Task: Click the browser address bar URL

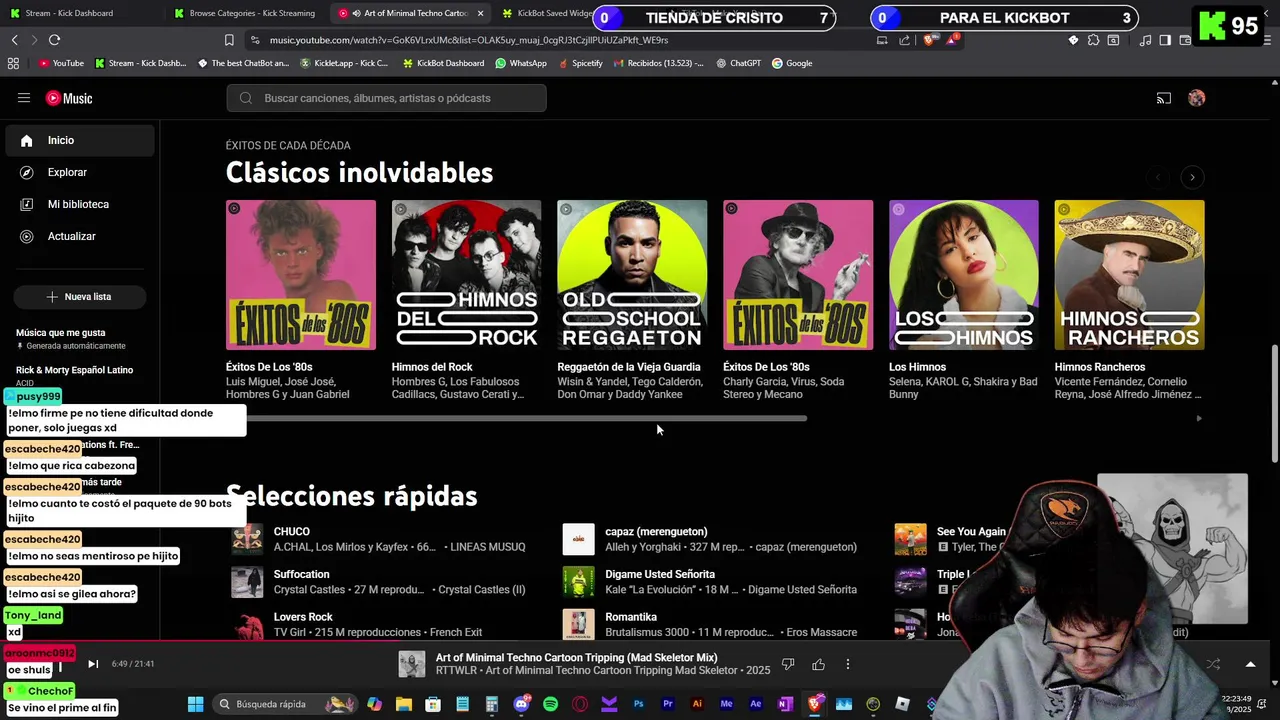Action: 469,40
